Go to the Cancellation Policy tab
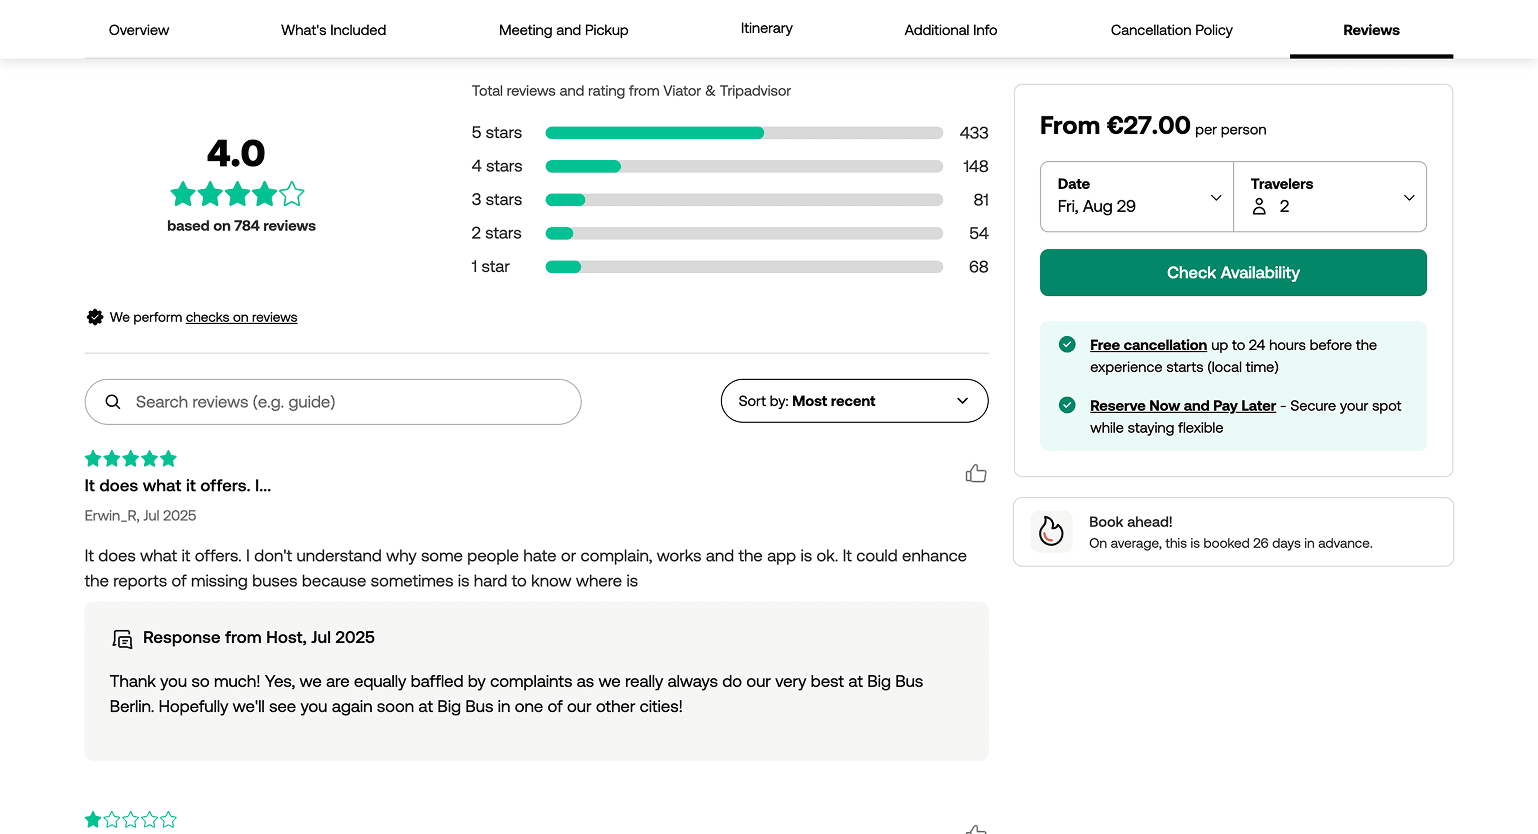 [1171, 30]
